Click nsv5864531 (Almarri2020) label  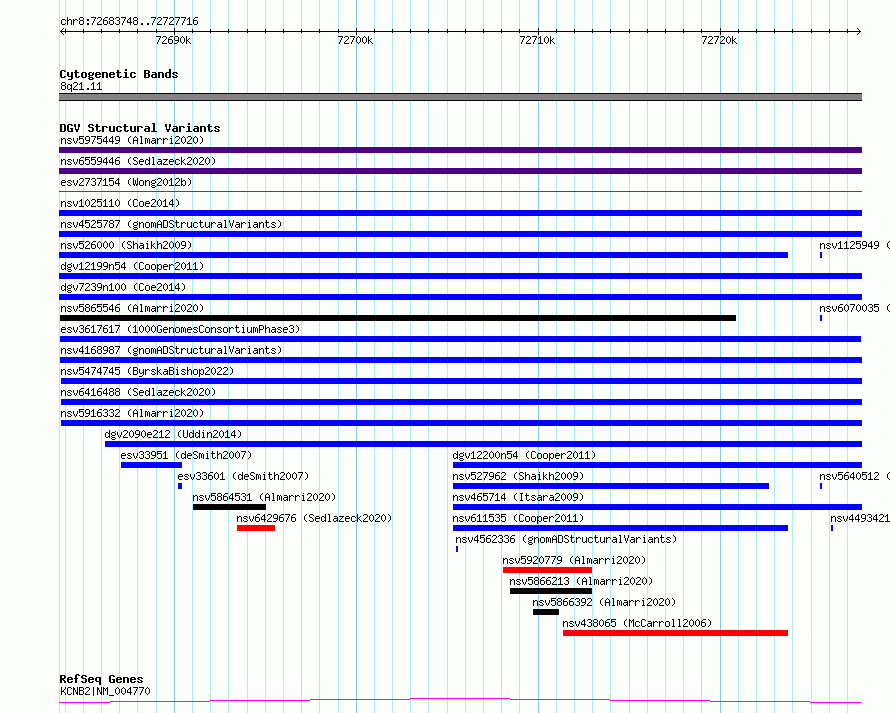(x=264, y=497)
